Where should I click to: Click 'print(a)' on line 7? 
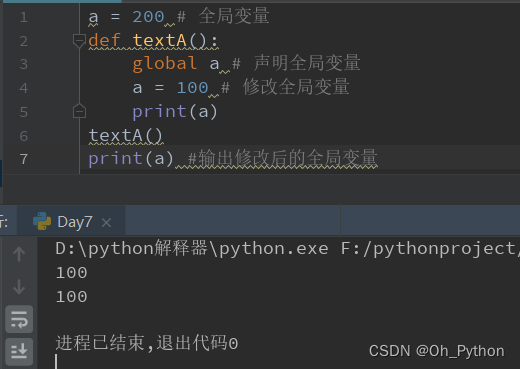click(131, 158)
